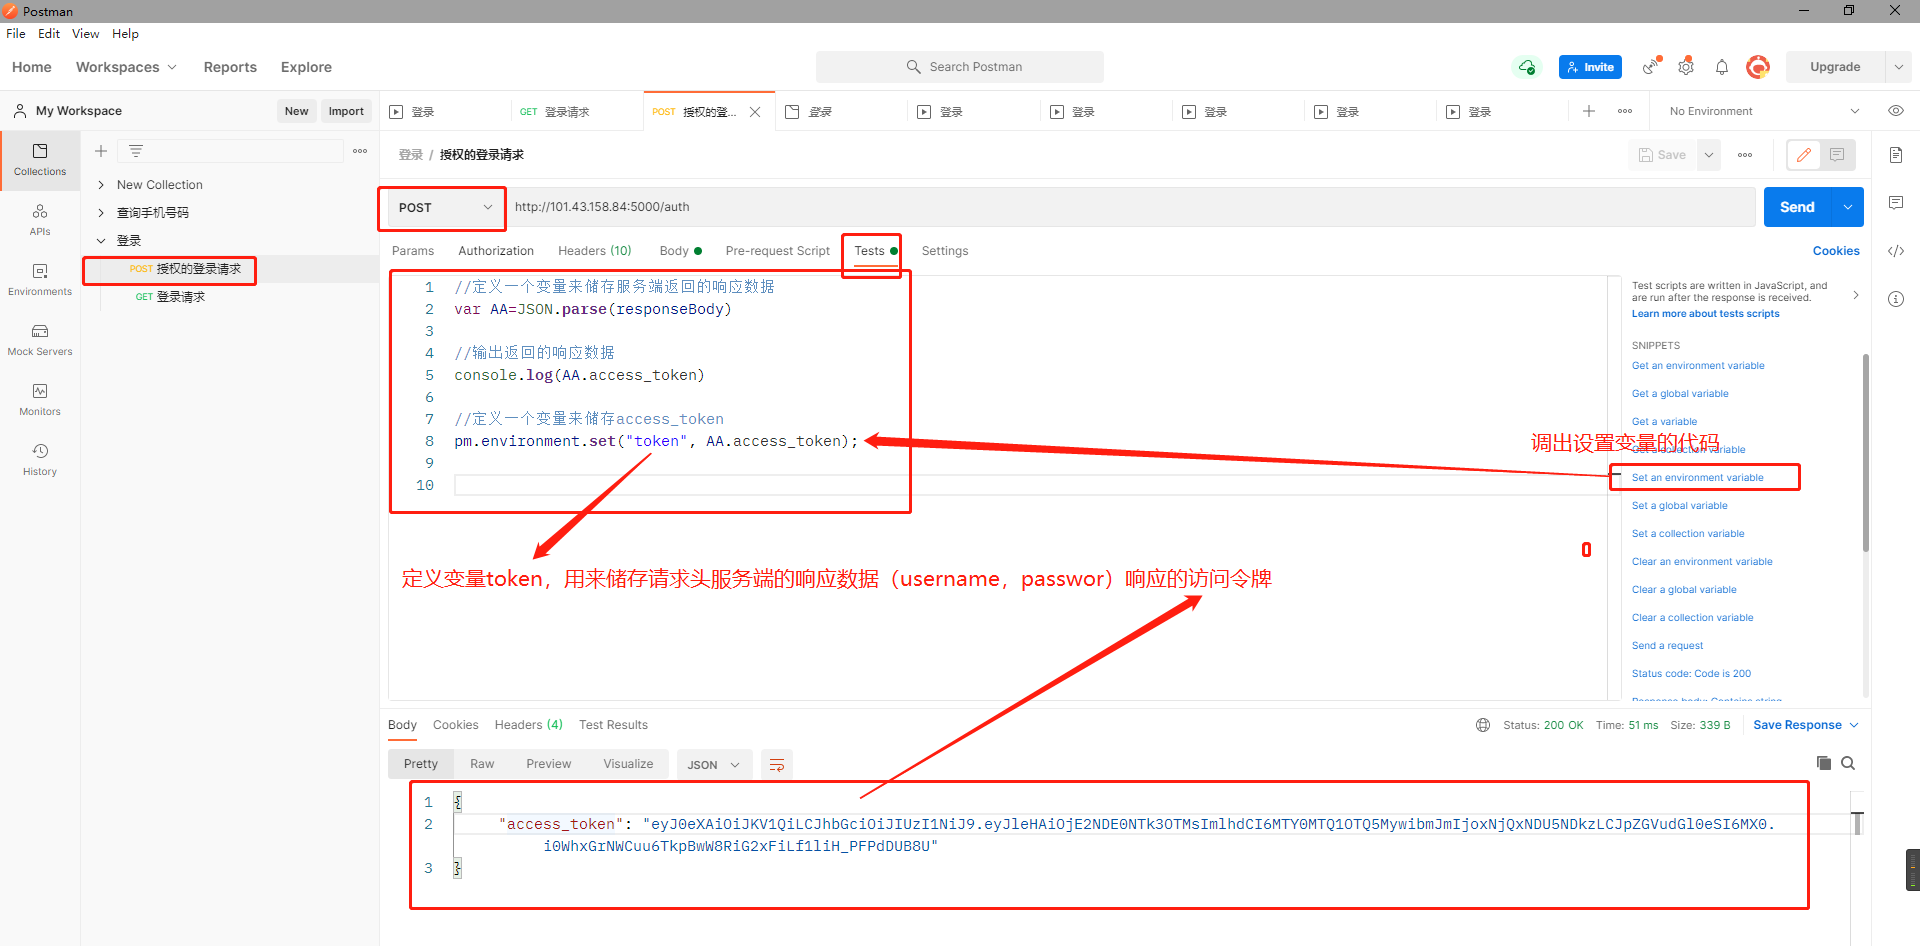Copy the response body to clipboard
Image resolution: width=1920 pixels, height=946 pixels.
coord(1824,763)
